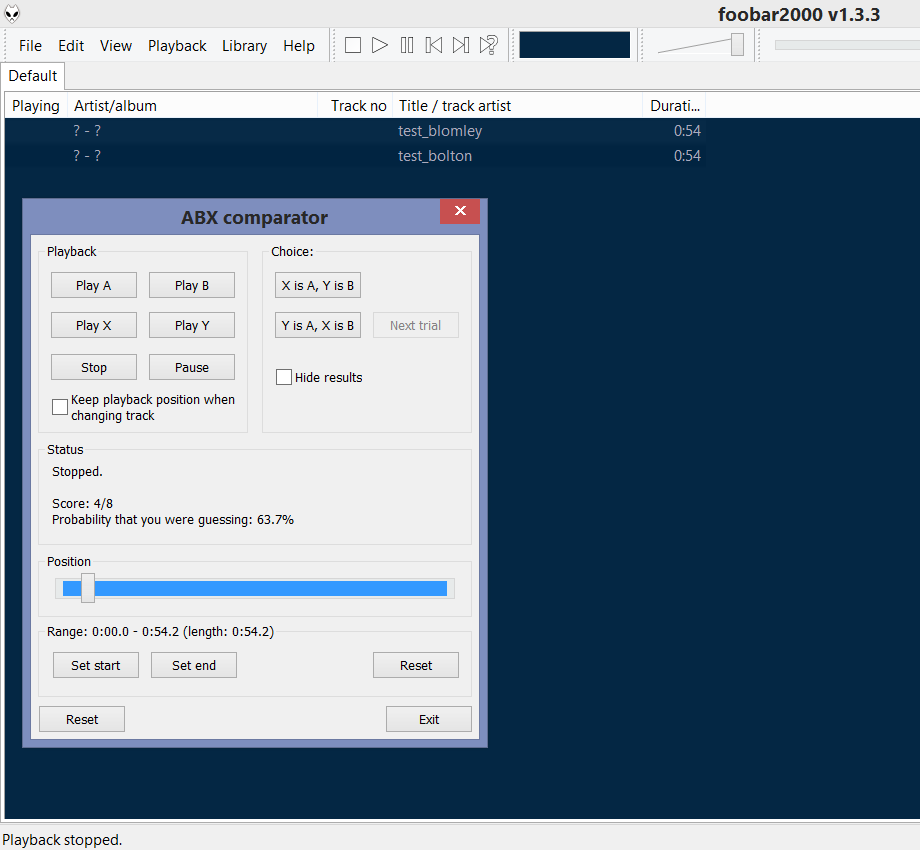Click the Pause icon in the main toolbar
The width and height of the screenshot is (920, 850).
[x=407, y=45]
